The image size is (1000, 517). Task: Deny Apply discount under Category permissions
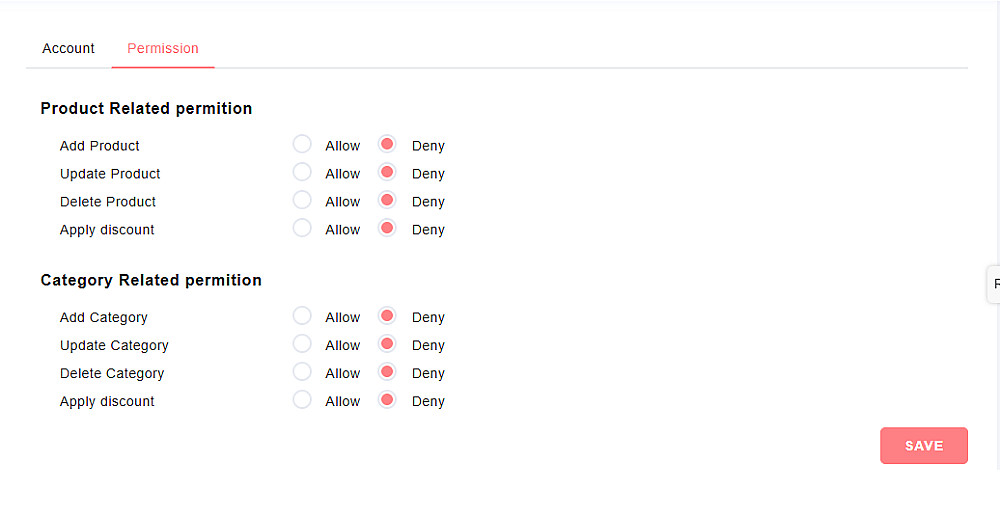coord(388,400)
